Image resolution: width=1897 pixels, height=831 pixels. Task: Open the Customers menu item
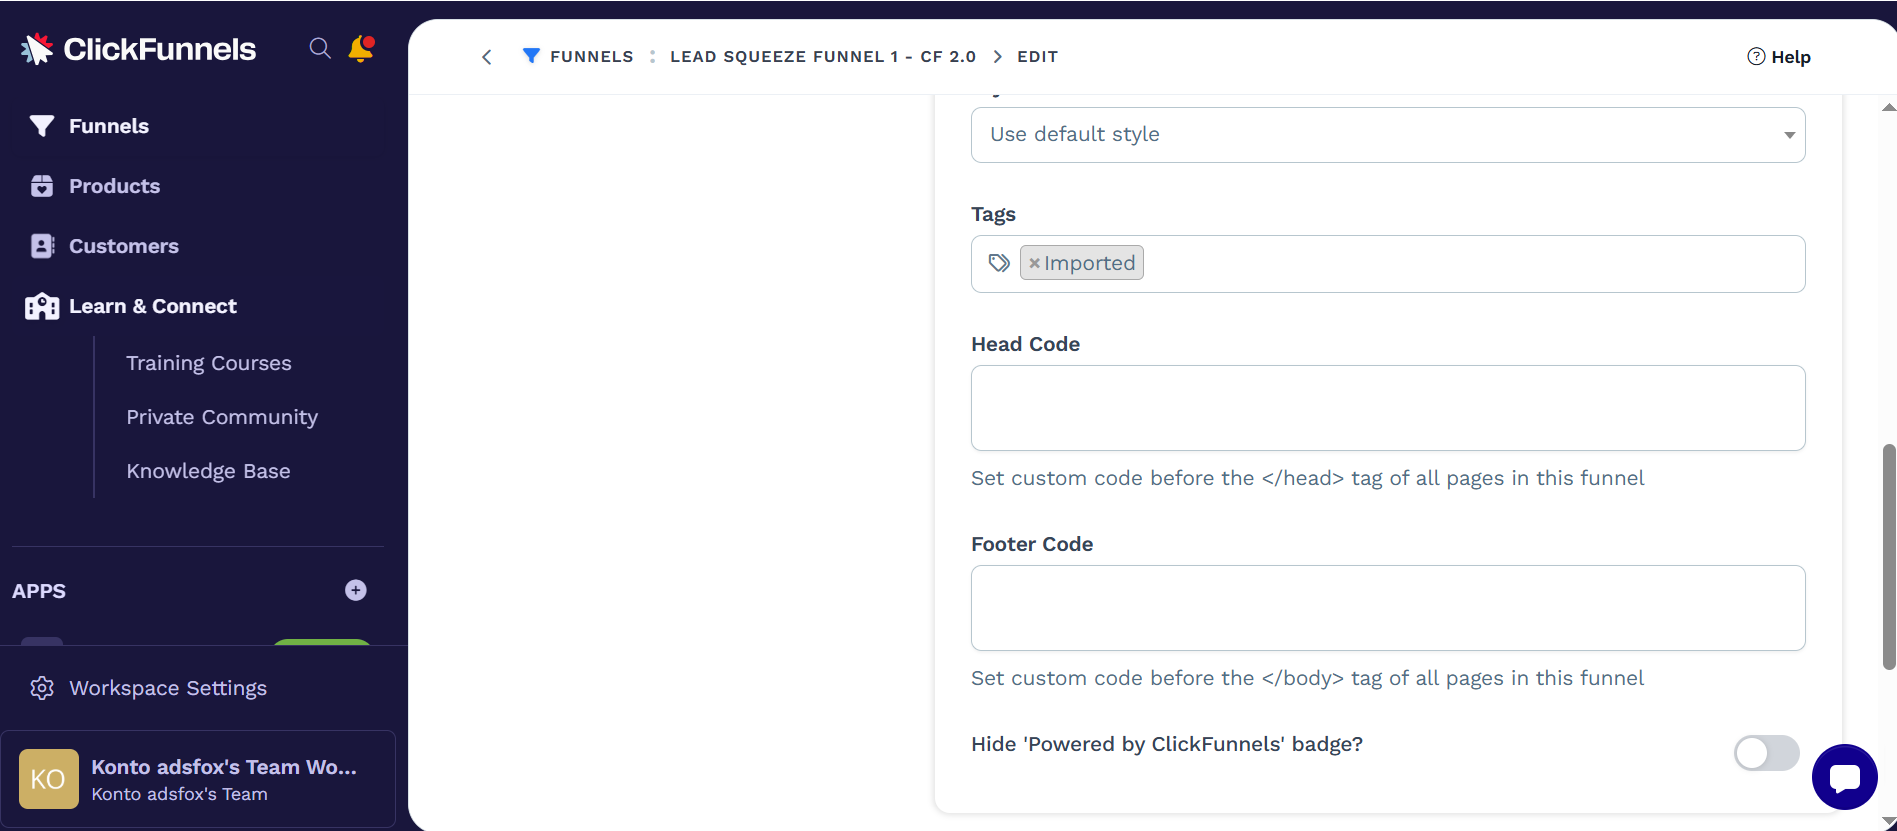click(123, 246)
